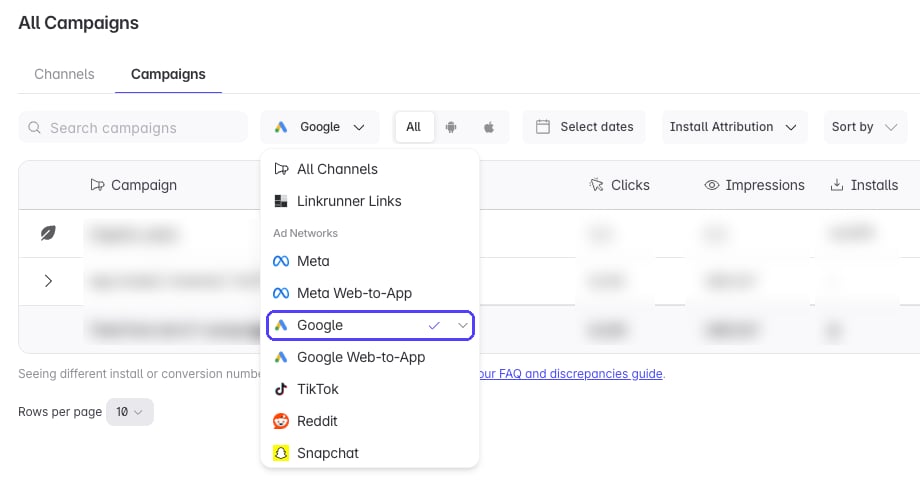
Task: Click the Meta Web-to-App logo icon
Action: pyautogui.click(x=281, y=293)
